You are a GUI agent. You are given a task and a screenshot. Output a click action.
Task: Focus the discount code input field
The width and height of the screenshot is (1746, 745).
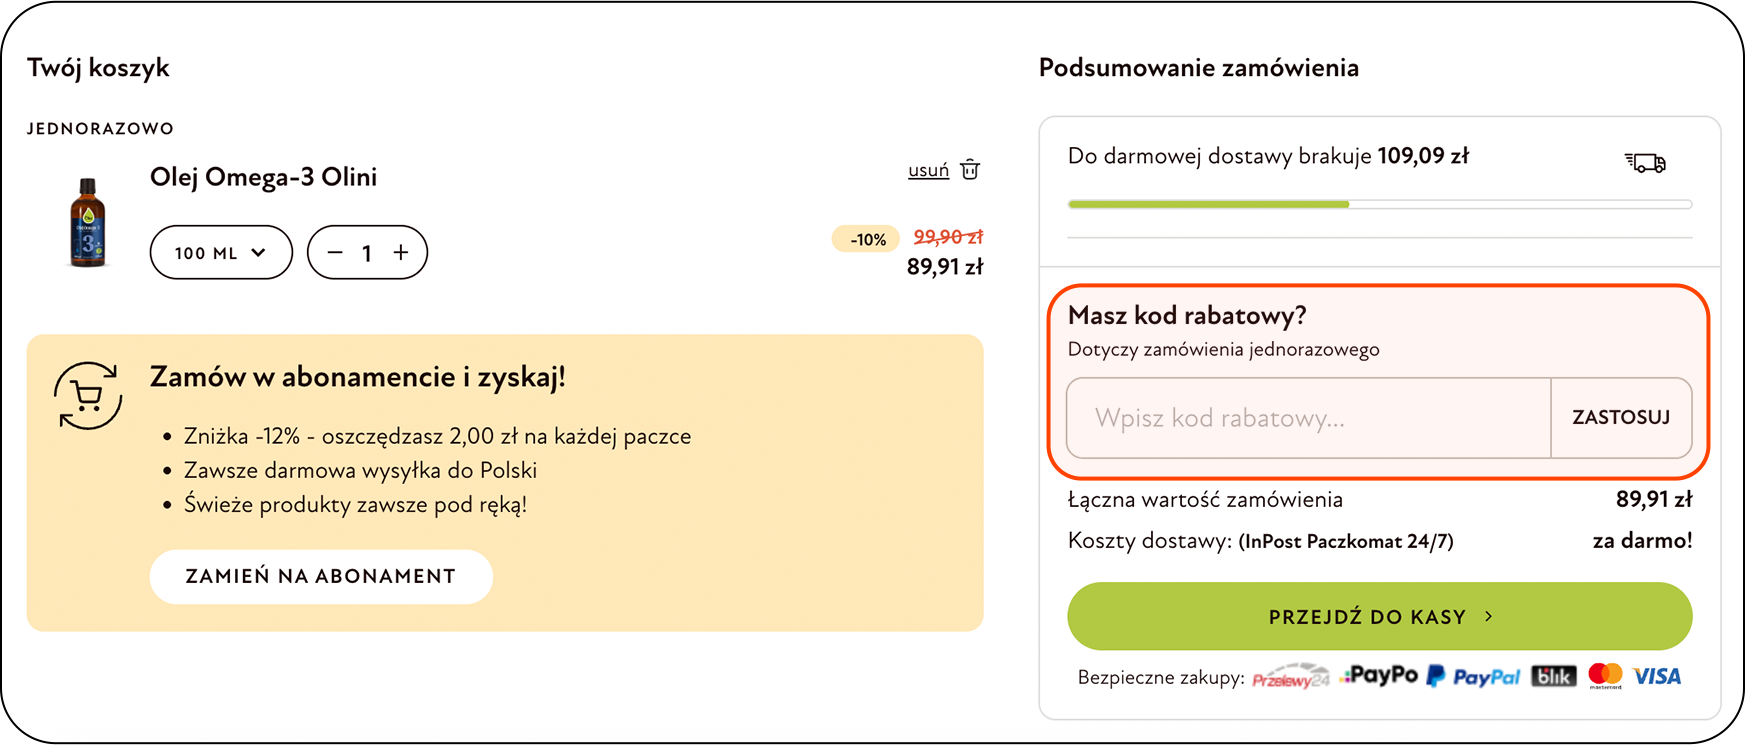point(1308,418)
